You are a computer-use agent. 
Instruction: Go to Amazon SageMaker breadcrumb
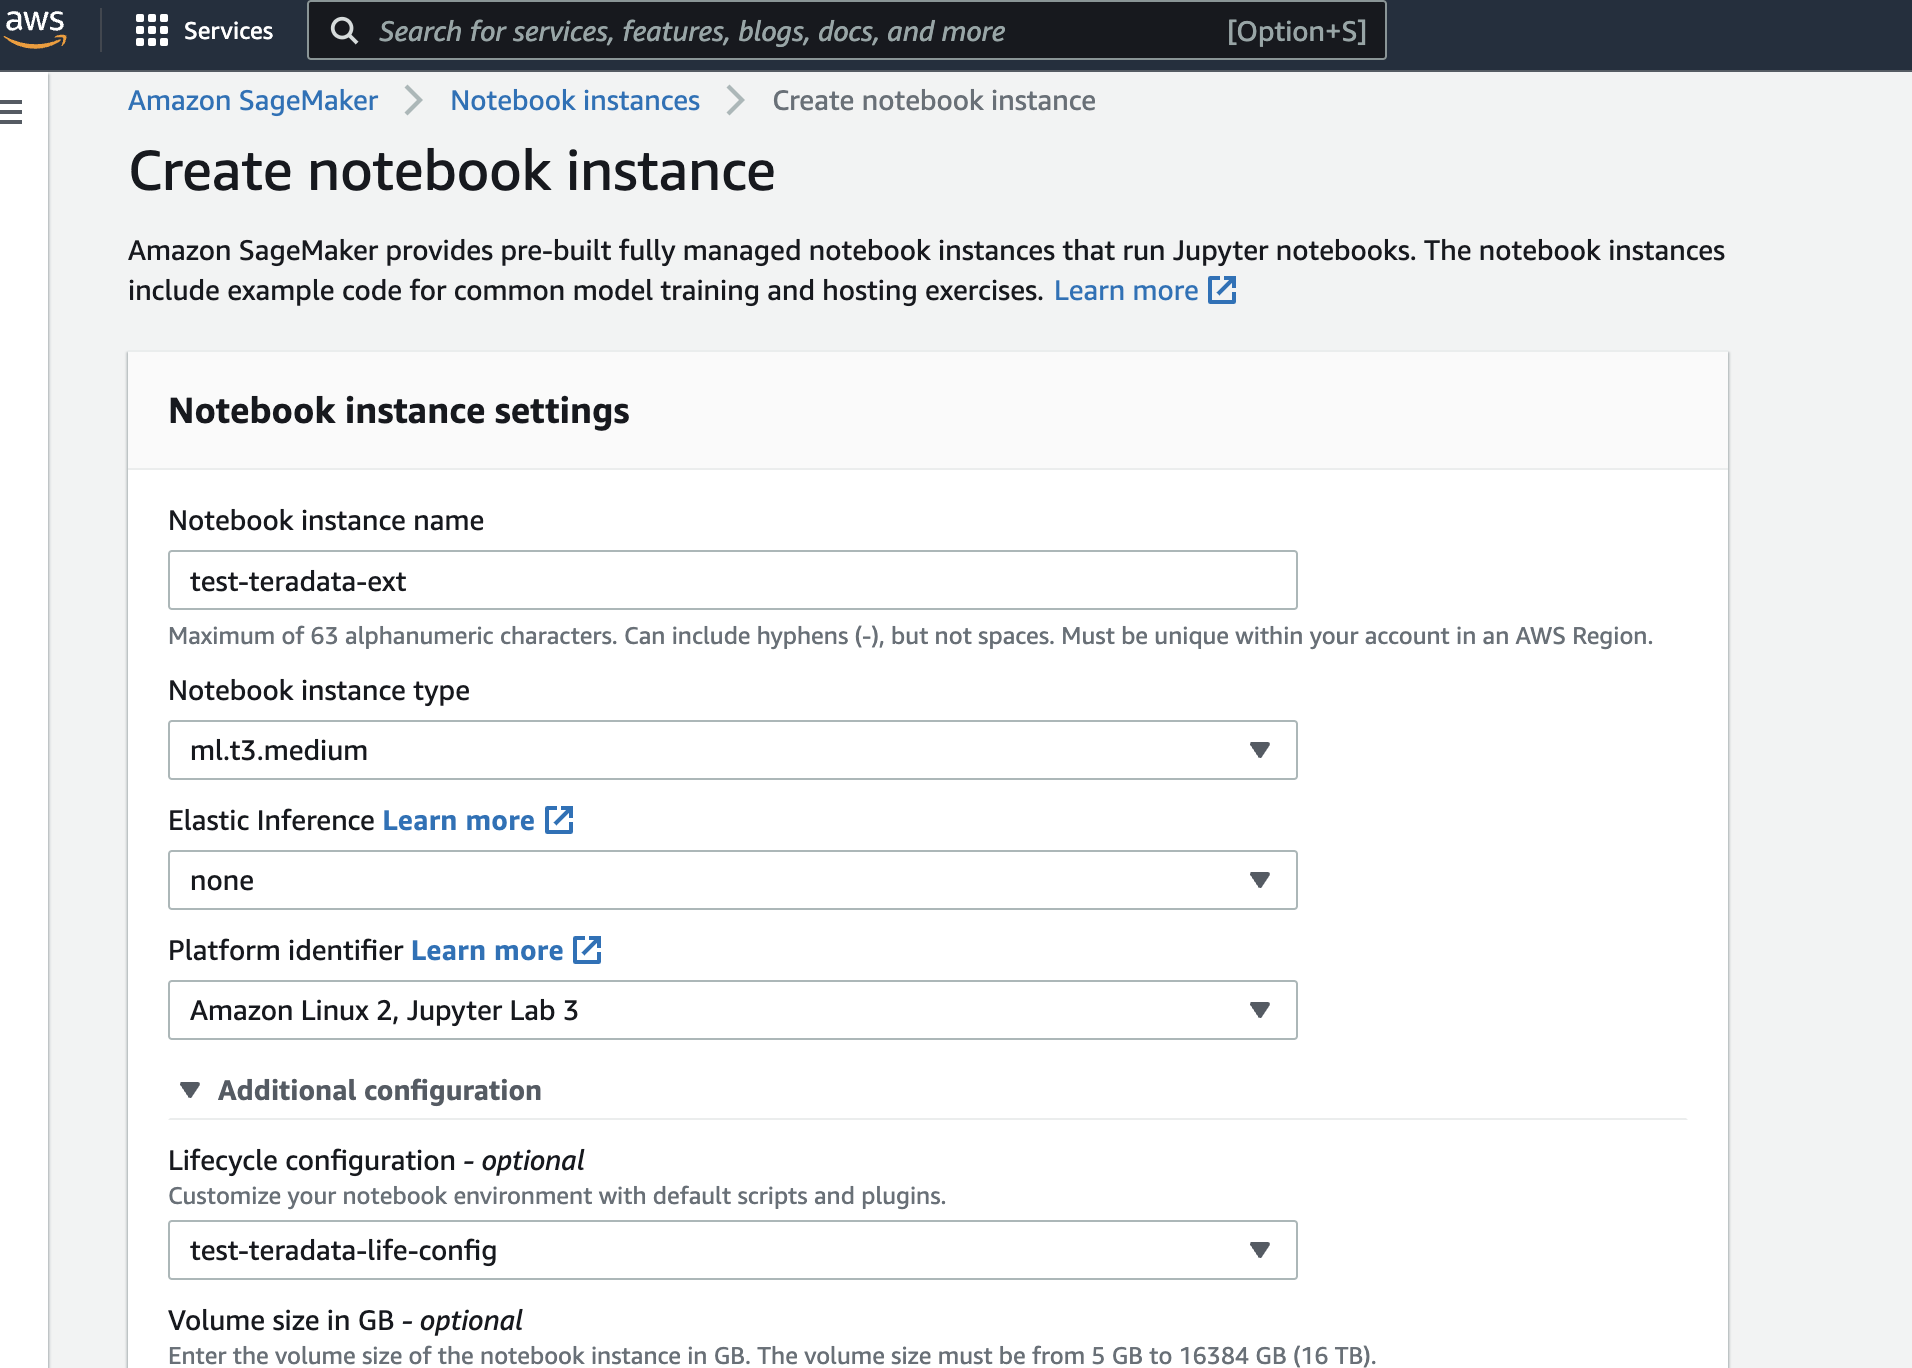pyautogui.click(x=253, y=100)
